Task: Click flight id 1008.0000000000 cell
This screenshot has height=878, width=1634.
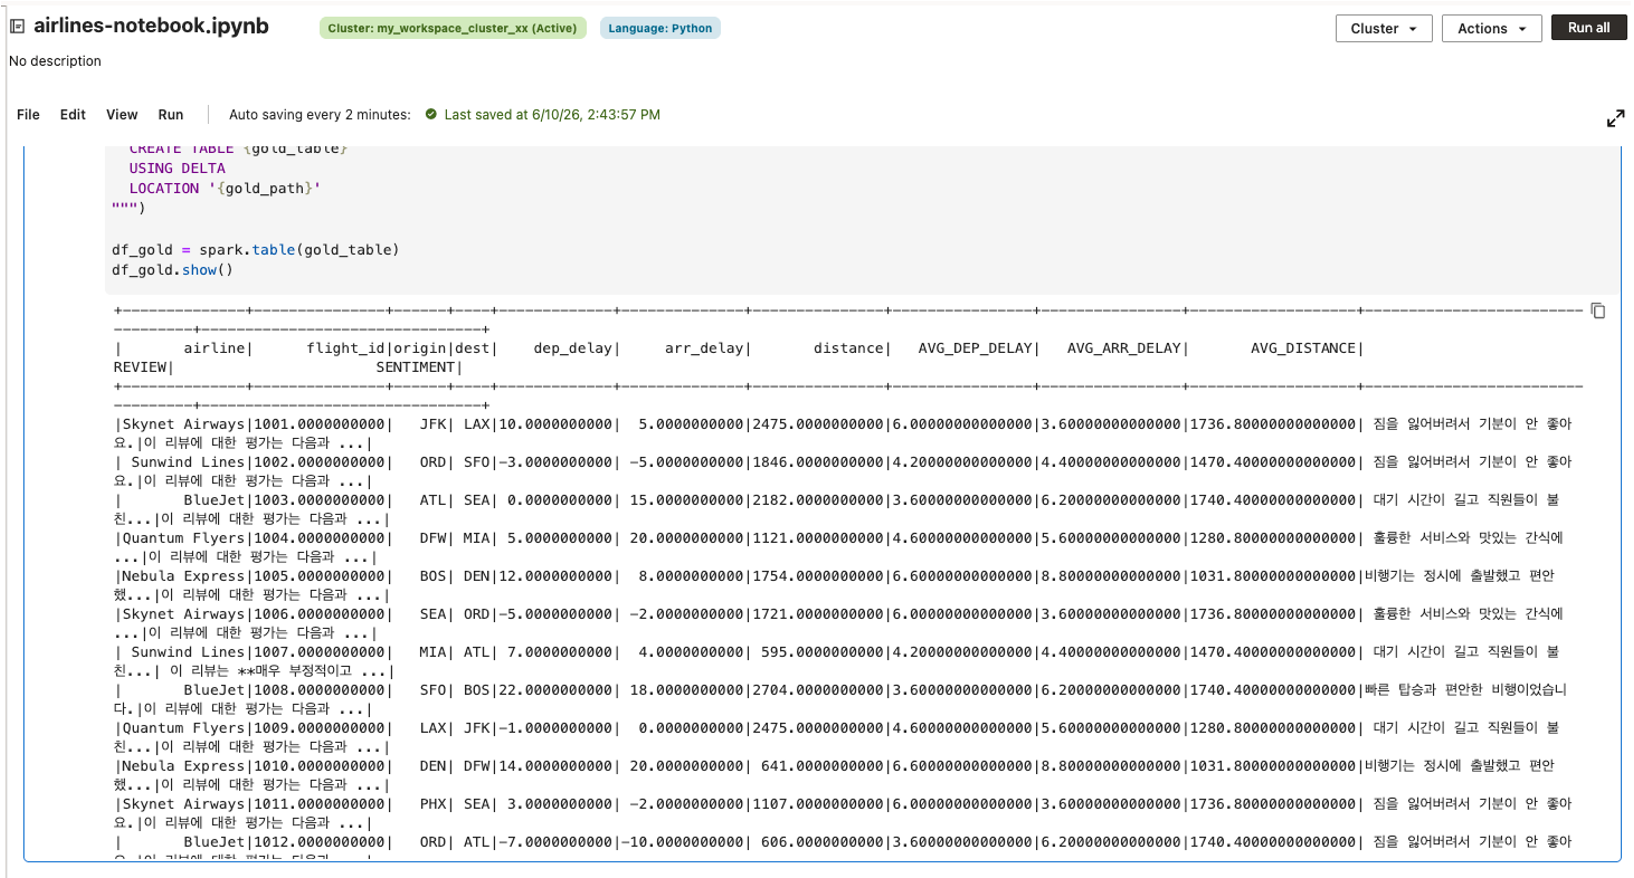Action: (319, 690)
